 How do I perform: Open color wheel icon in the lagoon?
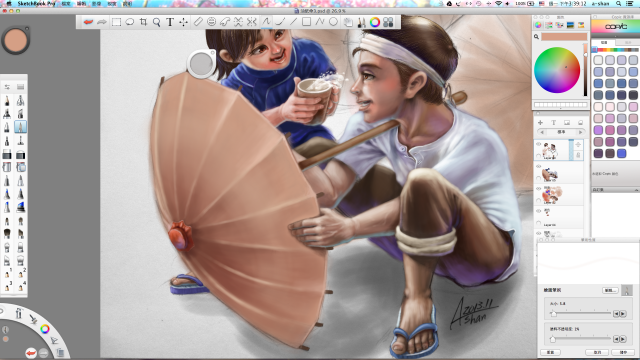45,329
